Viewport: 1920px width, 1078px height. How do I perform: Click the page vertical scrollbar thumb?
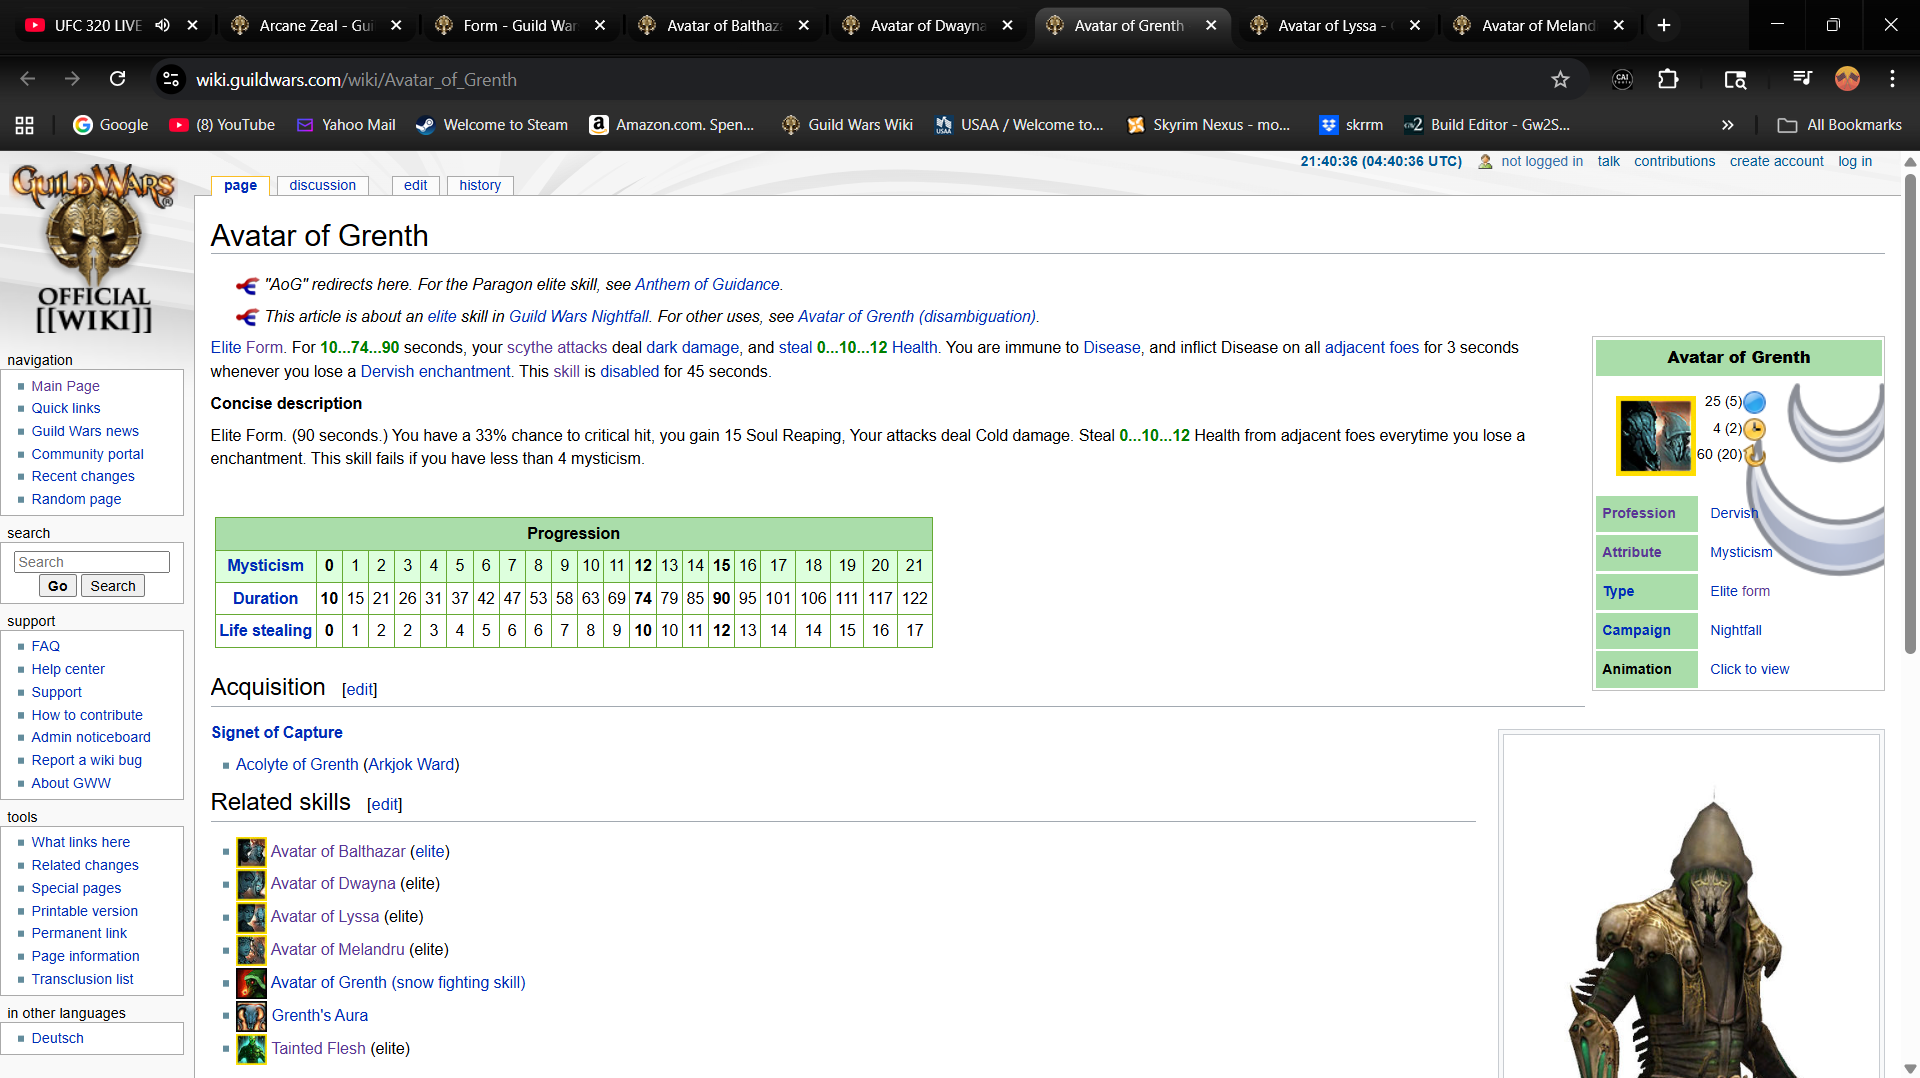(x=1910, y=414)
